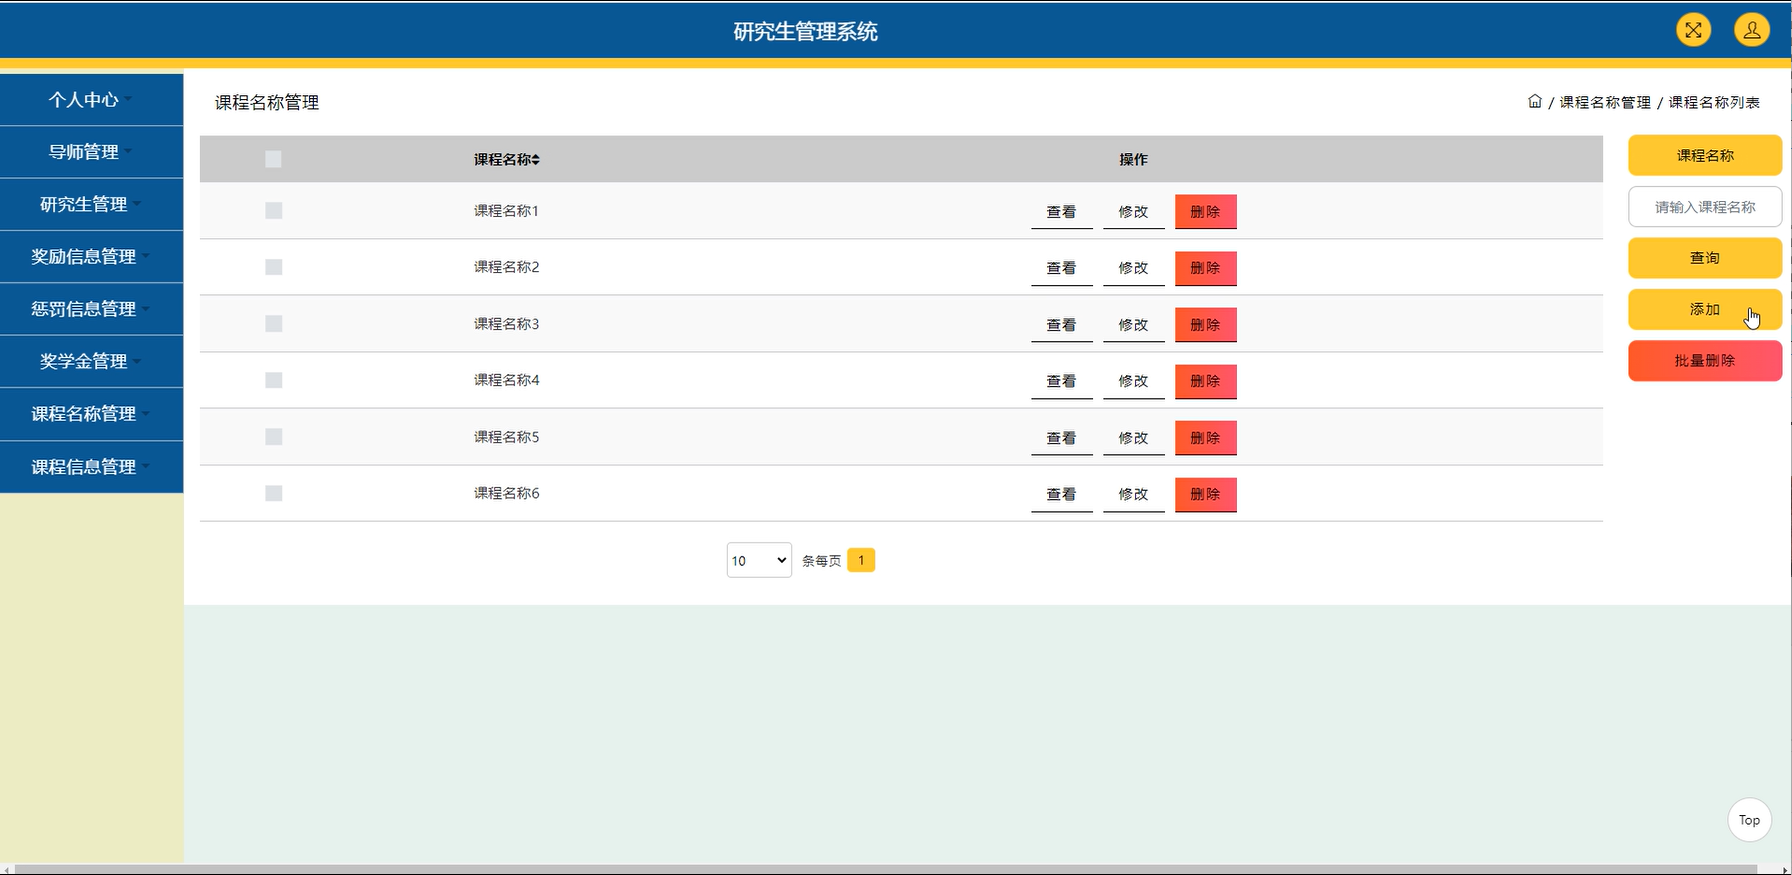Click the 操作 column header
The height and width of the screenshot is (875, 1792).
click(1133, 159)
